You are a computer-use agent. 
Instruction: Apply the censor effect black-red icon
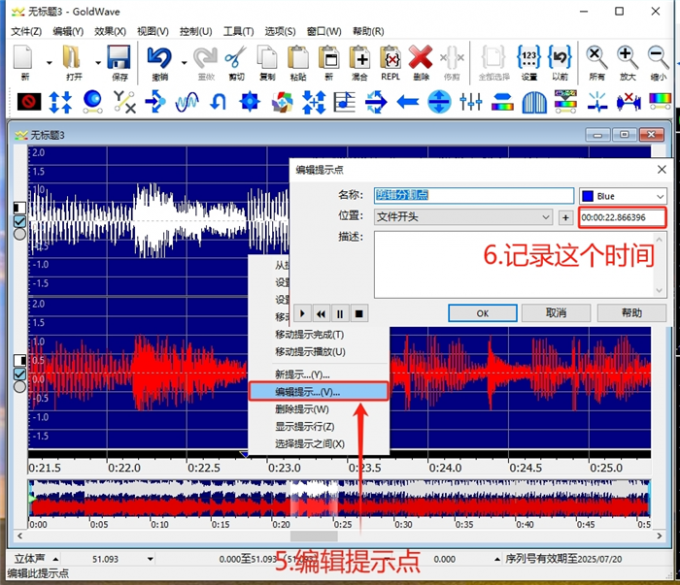tap(29, 102)
